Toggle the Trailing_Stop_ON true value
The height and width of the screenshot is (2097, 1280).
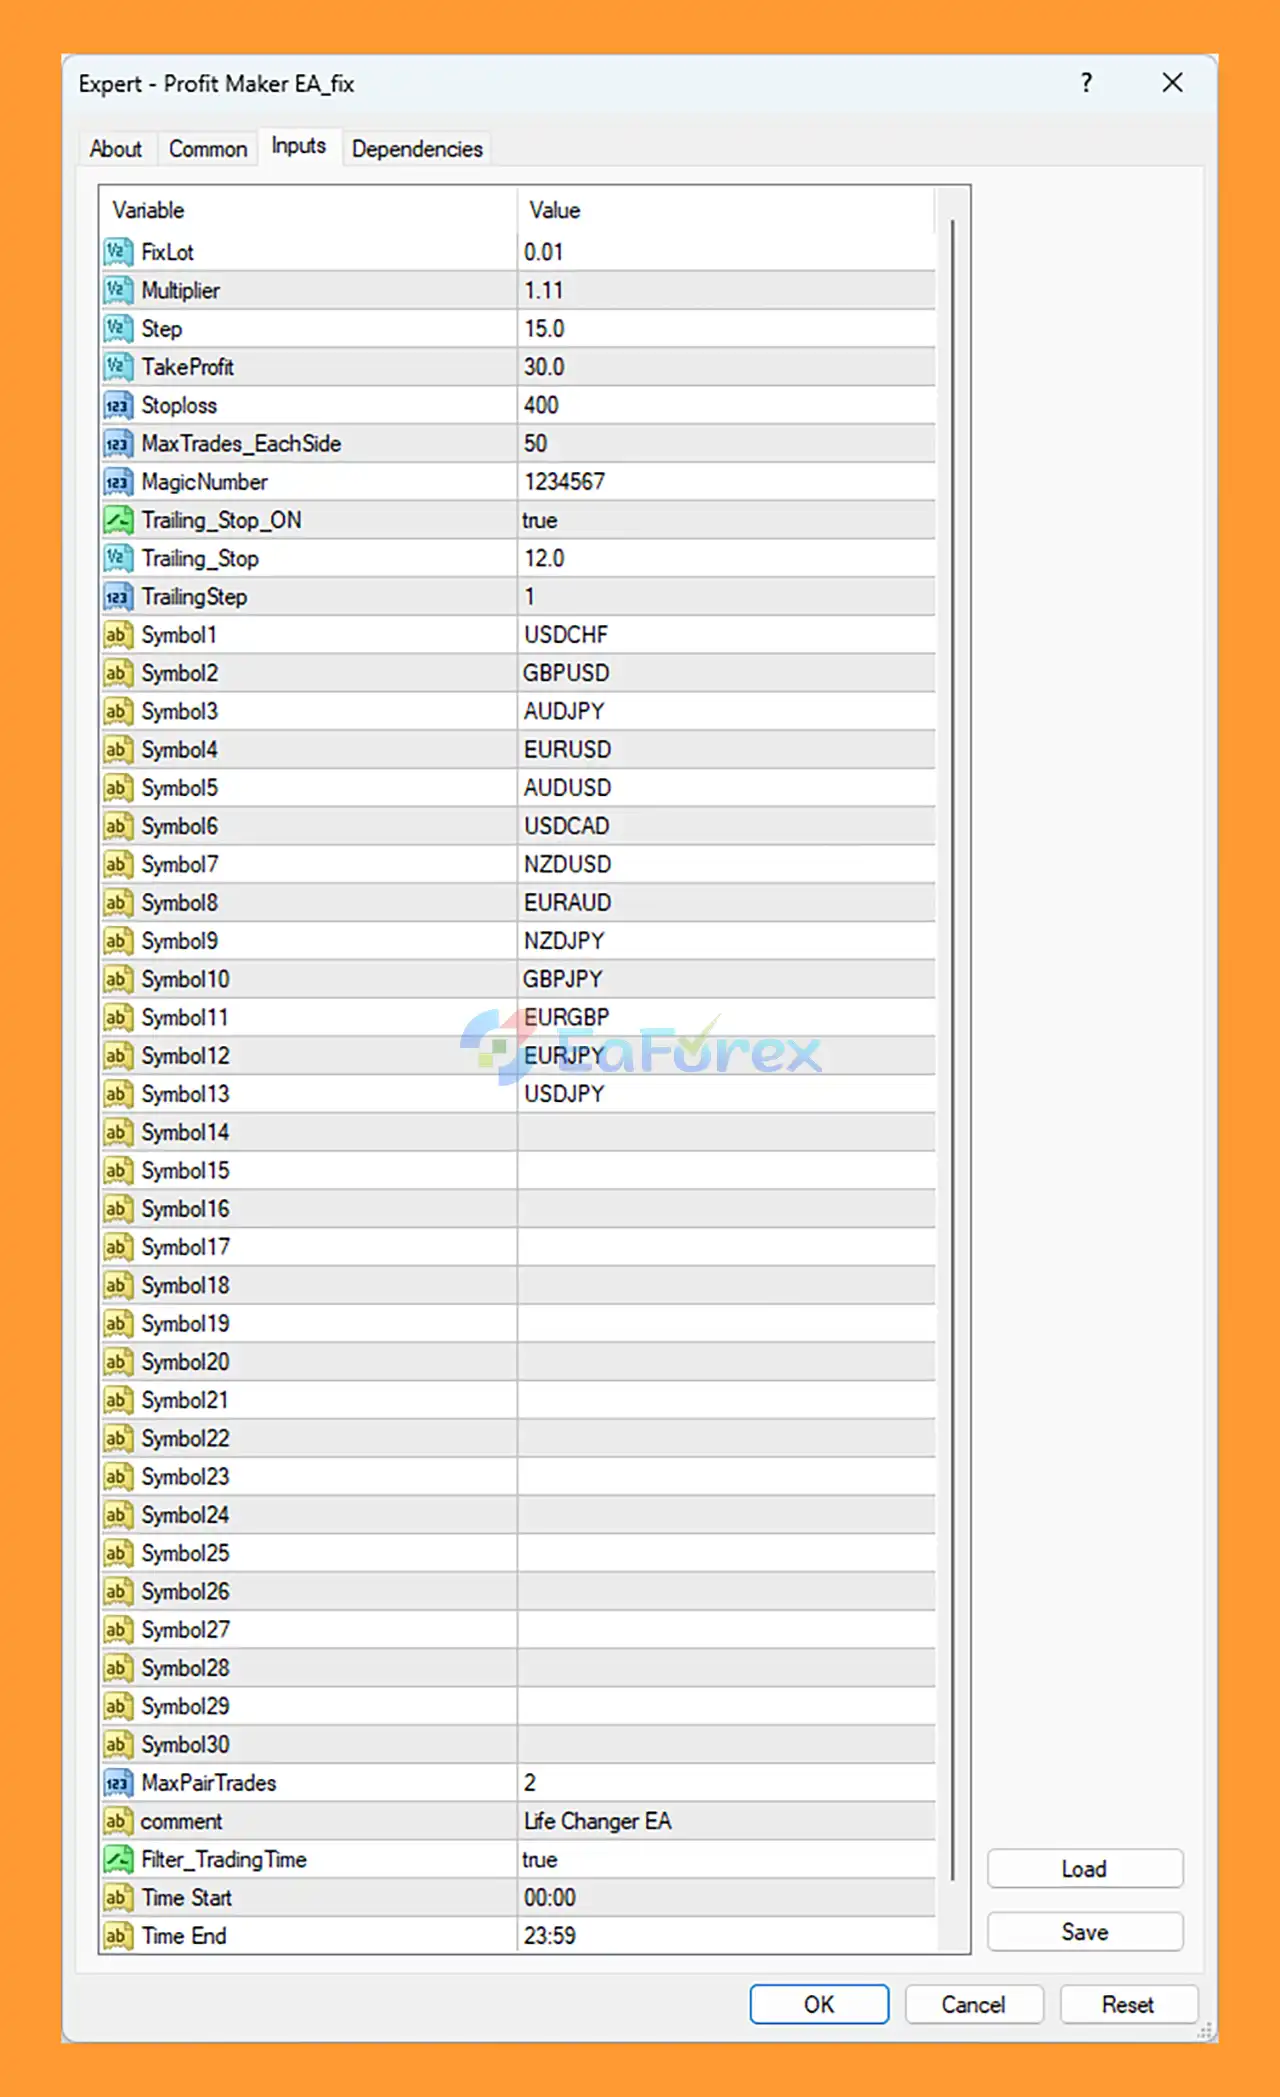(x=540, y=520)
